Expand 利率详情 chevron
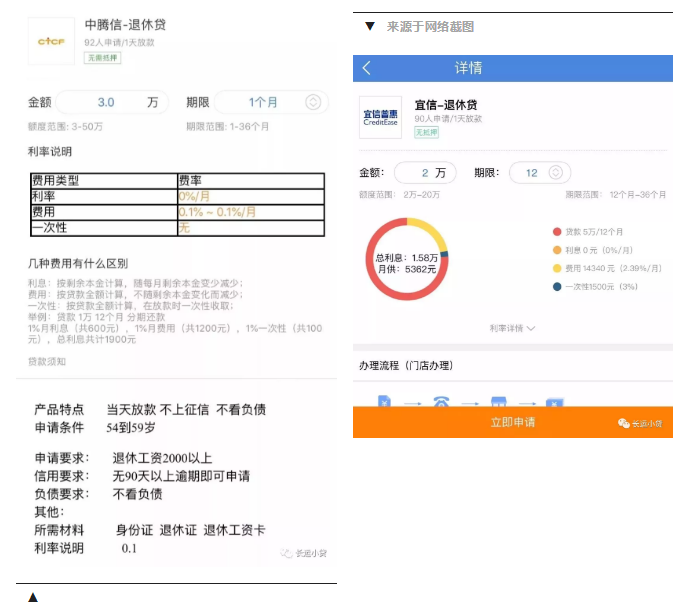The image size is (700, 610). (531, 328)
